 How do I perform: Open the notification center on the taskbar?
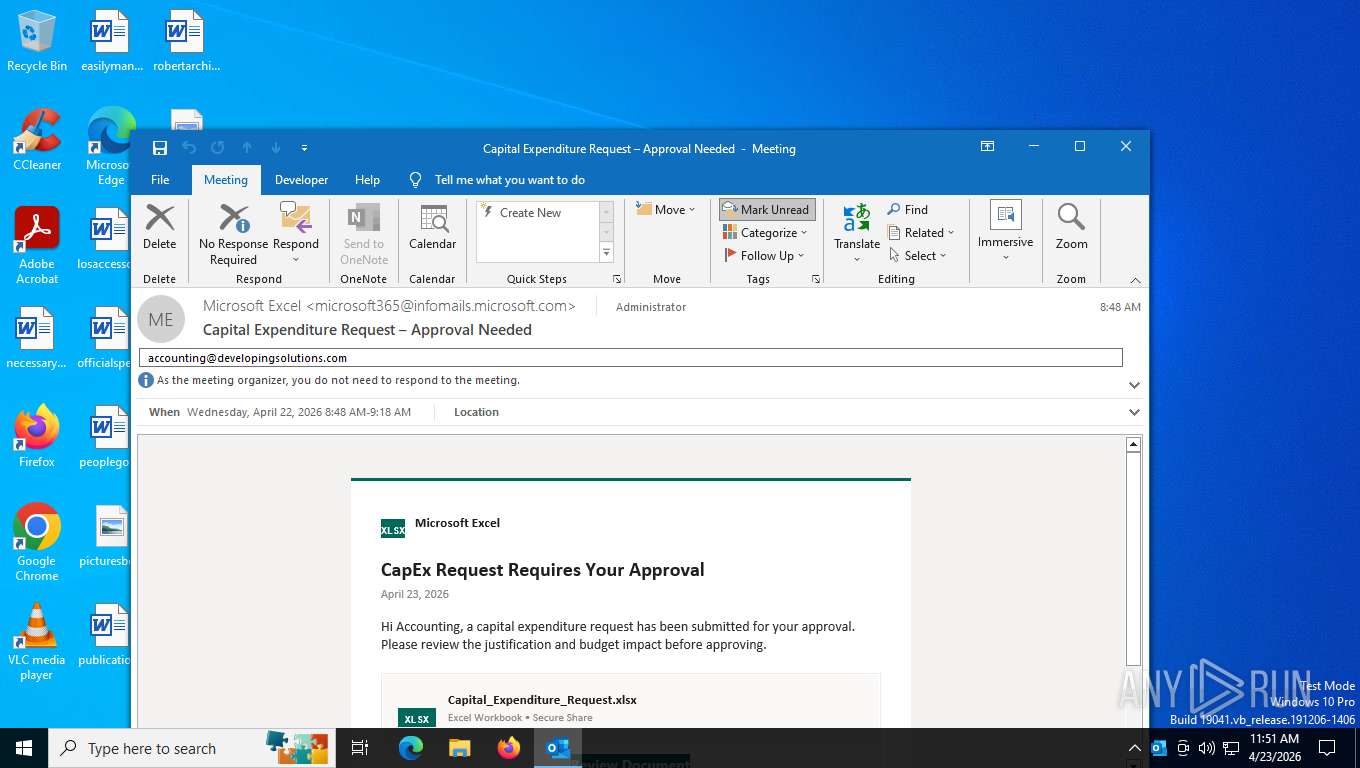[x=1327, y=748]
